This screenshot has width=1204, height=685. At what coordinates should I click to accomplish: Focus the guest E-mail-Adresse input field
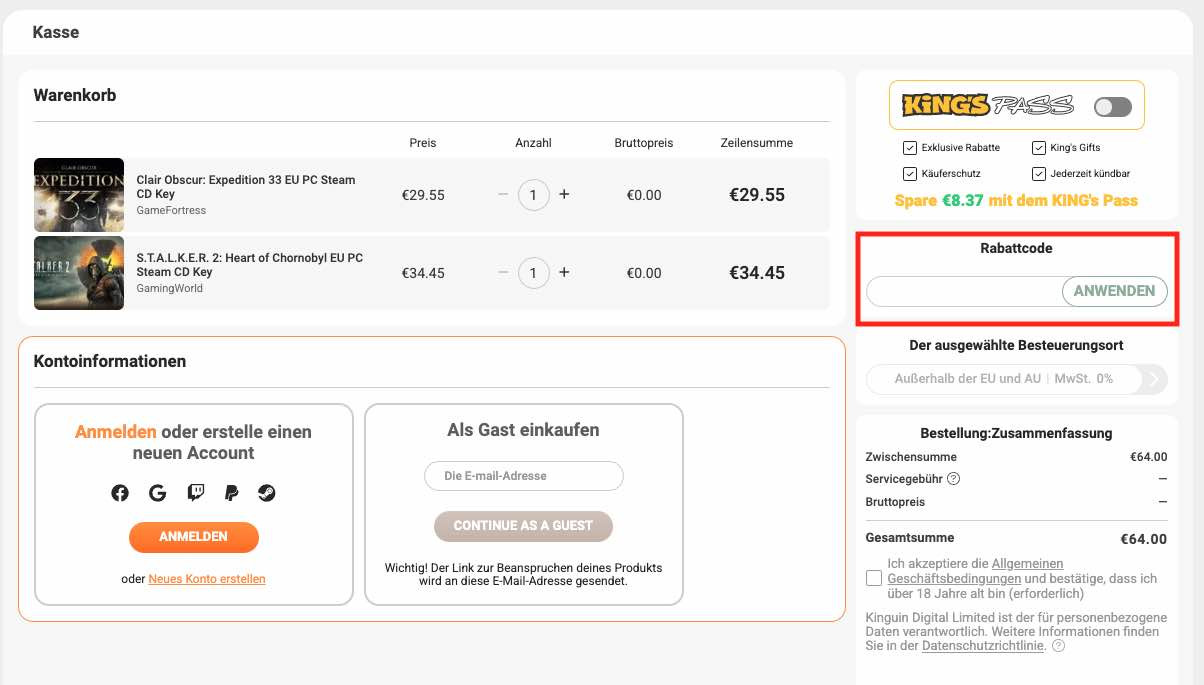pos(523,476)
